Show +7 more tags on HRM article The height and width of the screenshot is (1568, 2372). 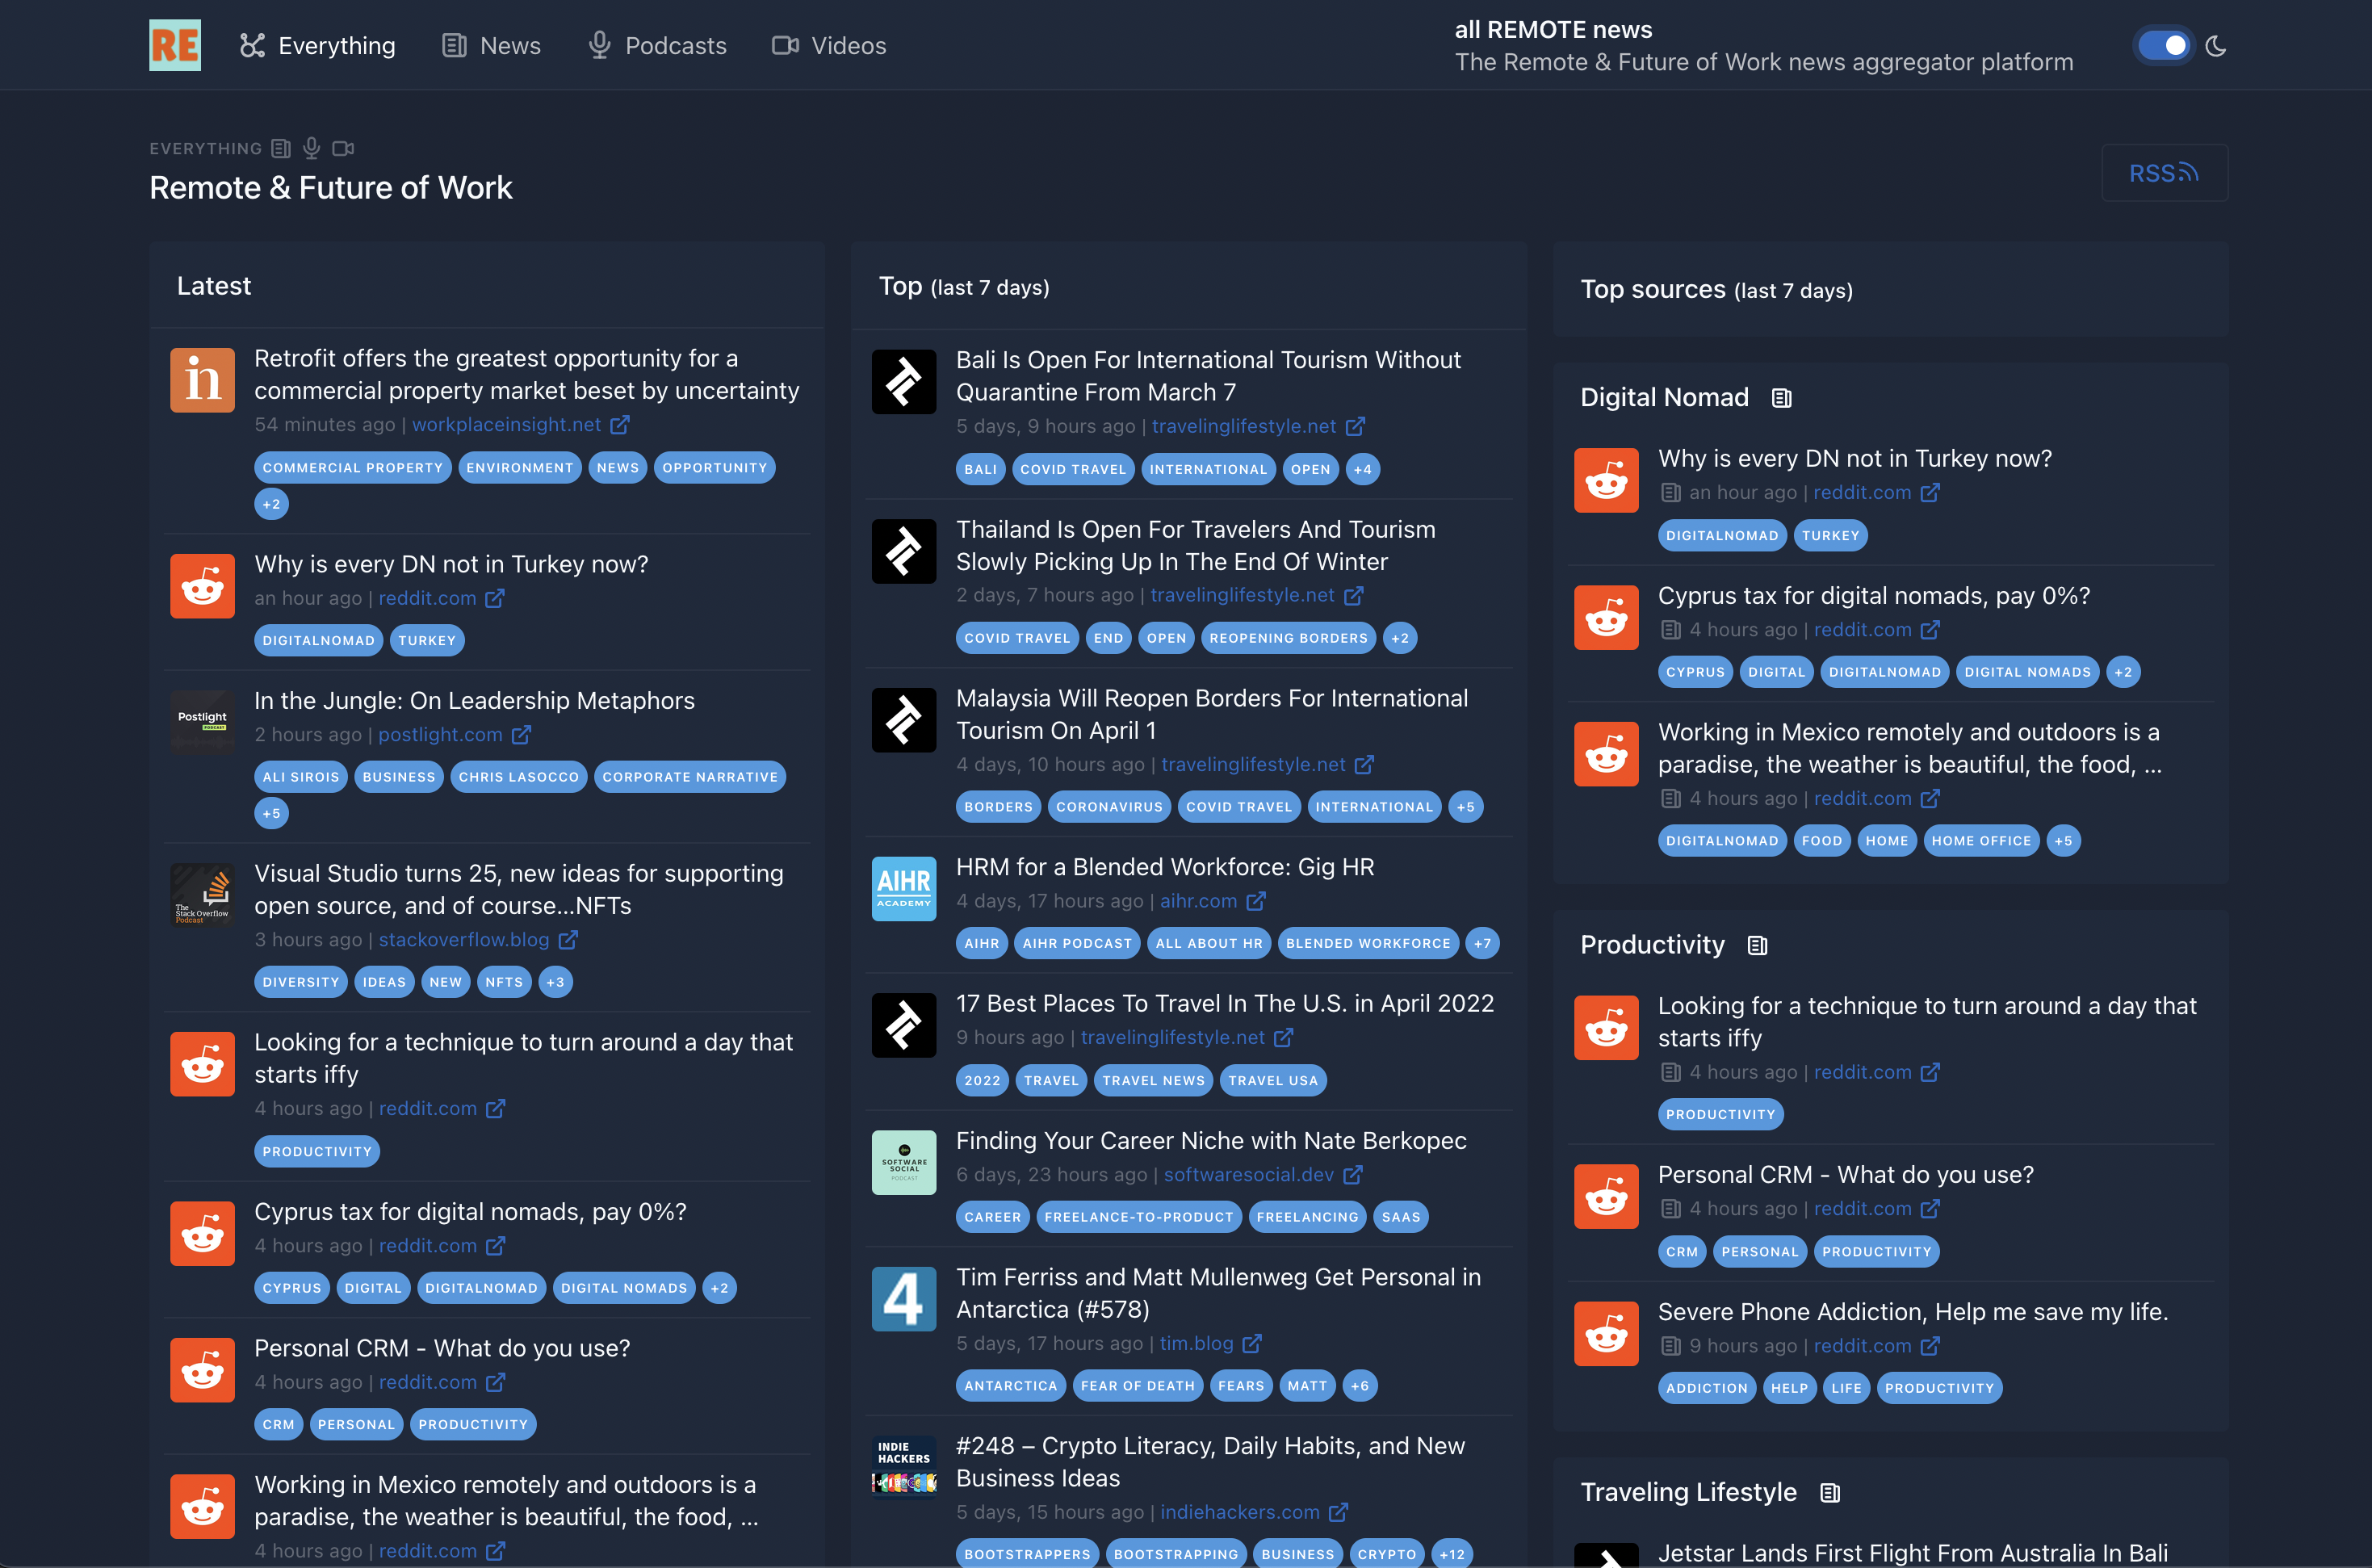(x=1482, y=943)
